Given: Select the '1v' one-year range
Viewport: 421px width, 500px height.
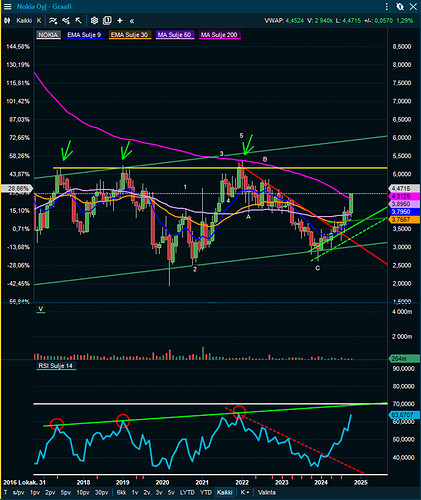Looking at the screenshot, I should pos(135,492).
